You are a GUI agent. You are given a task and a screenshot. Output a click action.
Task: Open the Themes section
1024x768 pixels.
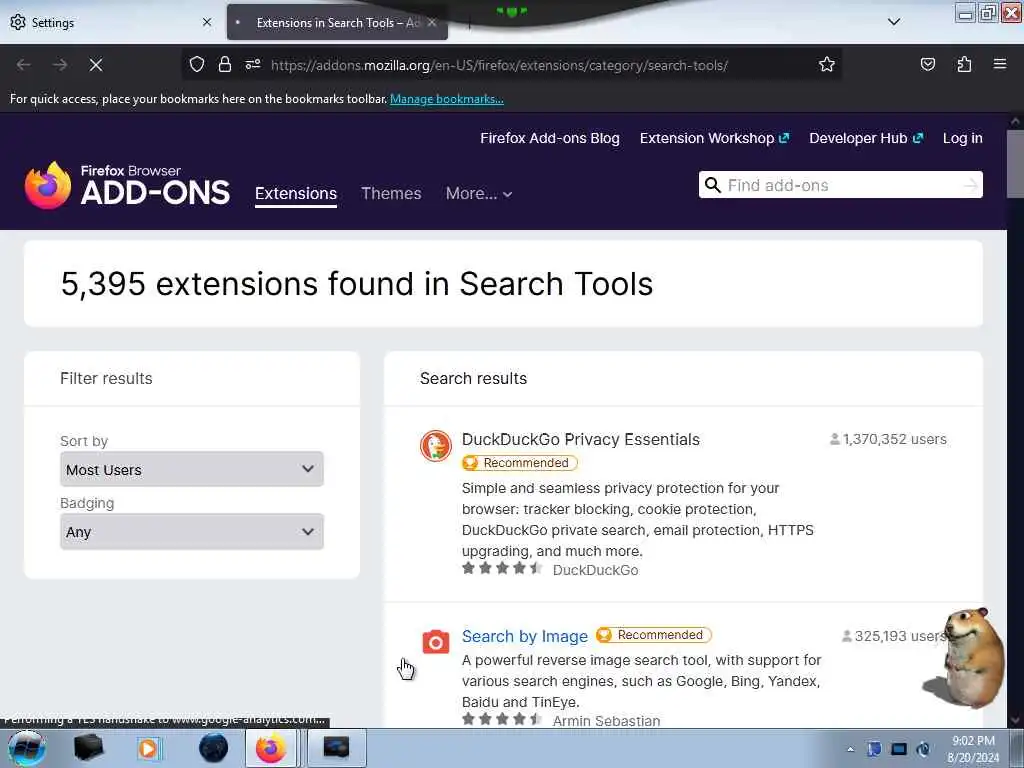(391, 193)
